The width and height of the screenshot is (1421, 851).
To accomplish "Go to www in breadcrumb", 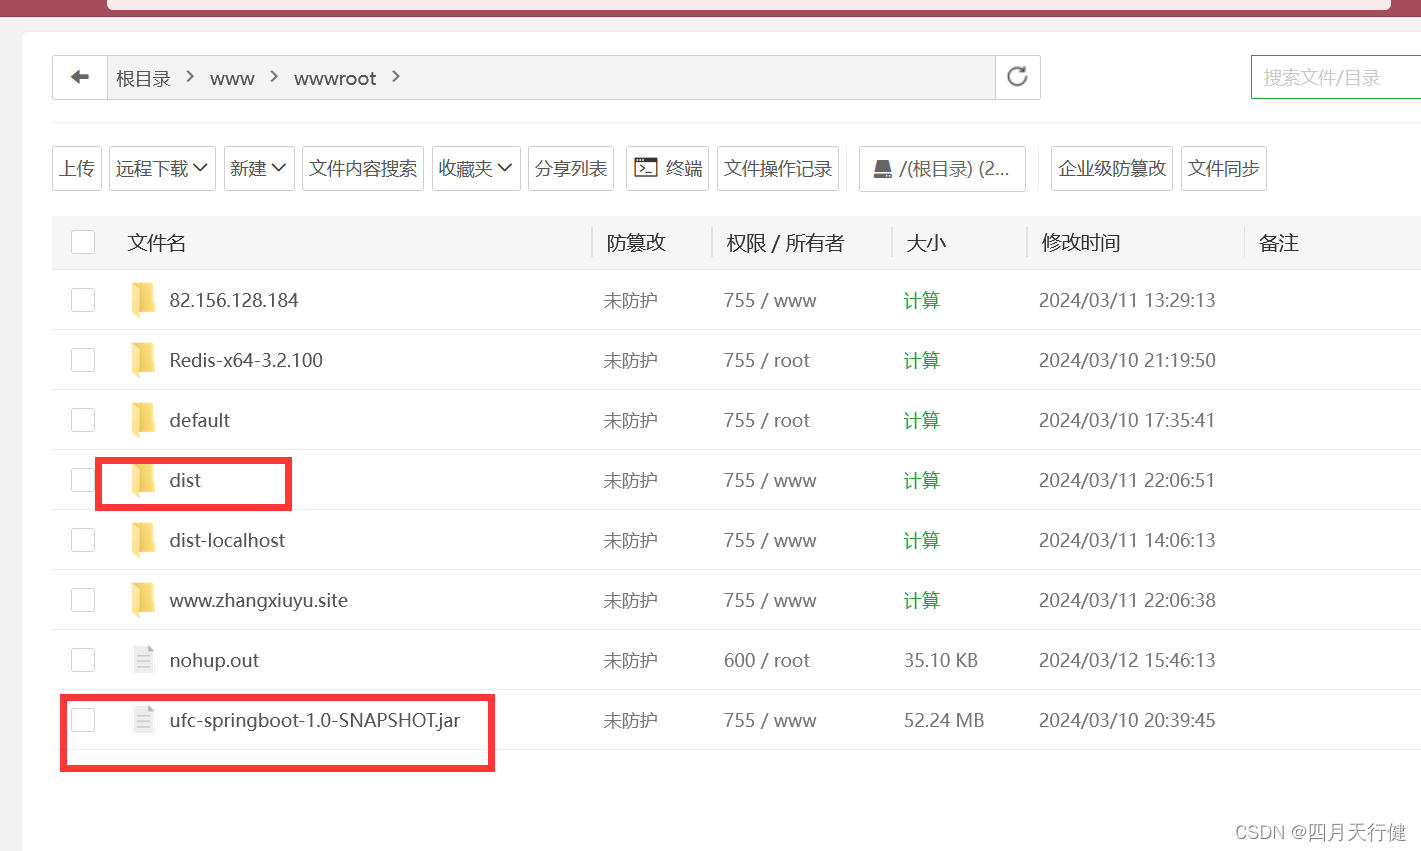I will (232, 78).
